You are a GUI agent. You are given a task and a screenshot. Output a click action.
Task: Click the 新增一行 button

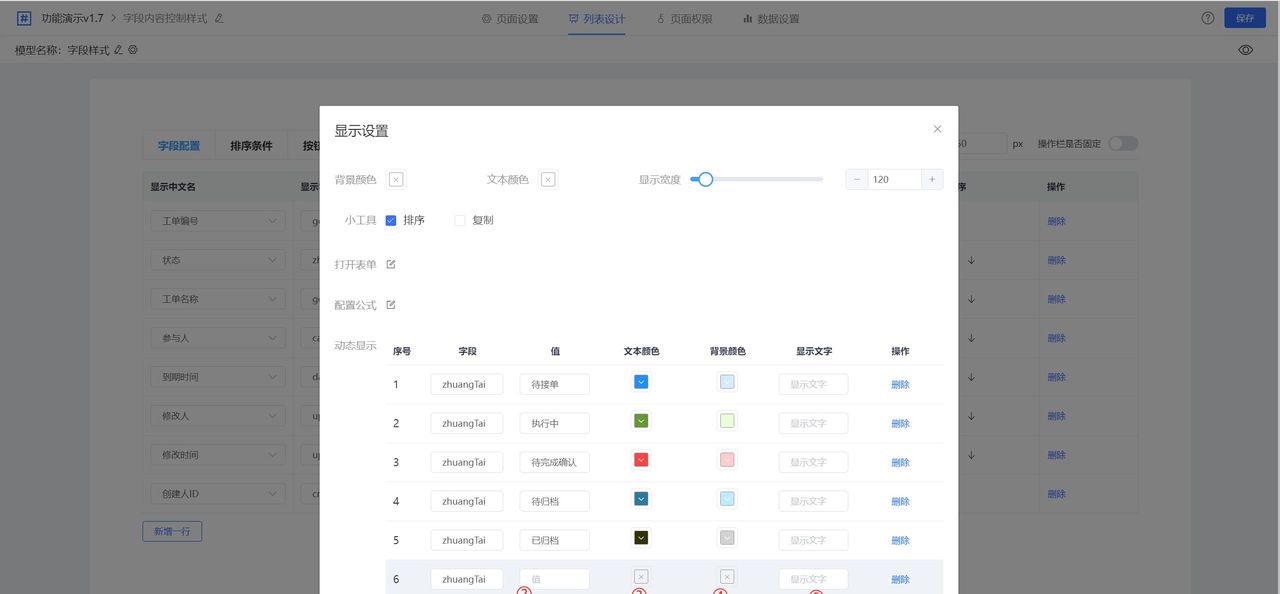click(172, 531)
